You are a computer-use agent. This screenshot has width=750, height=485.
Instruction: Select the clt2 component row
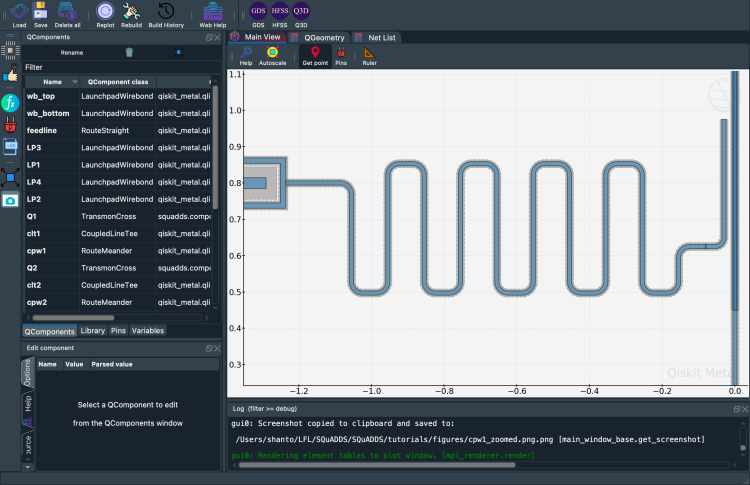[x=118, y=286]
